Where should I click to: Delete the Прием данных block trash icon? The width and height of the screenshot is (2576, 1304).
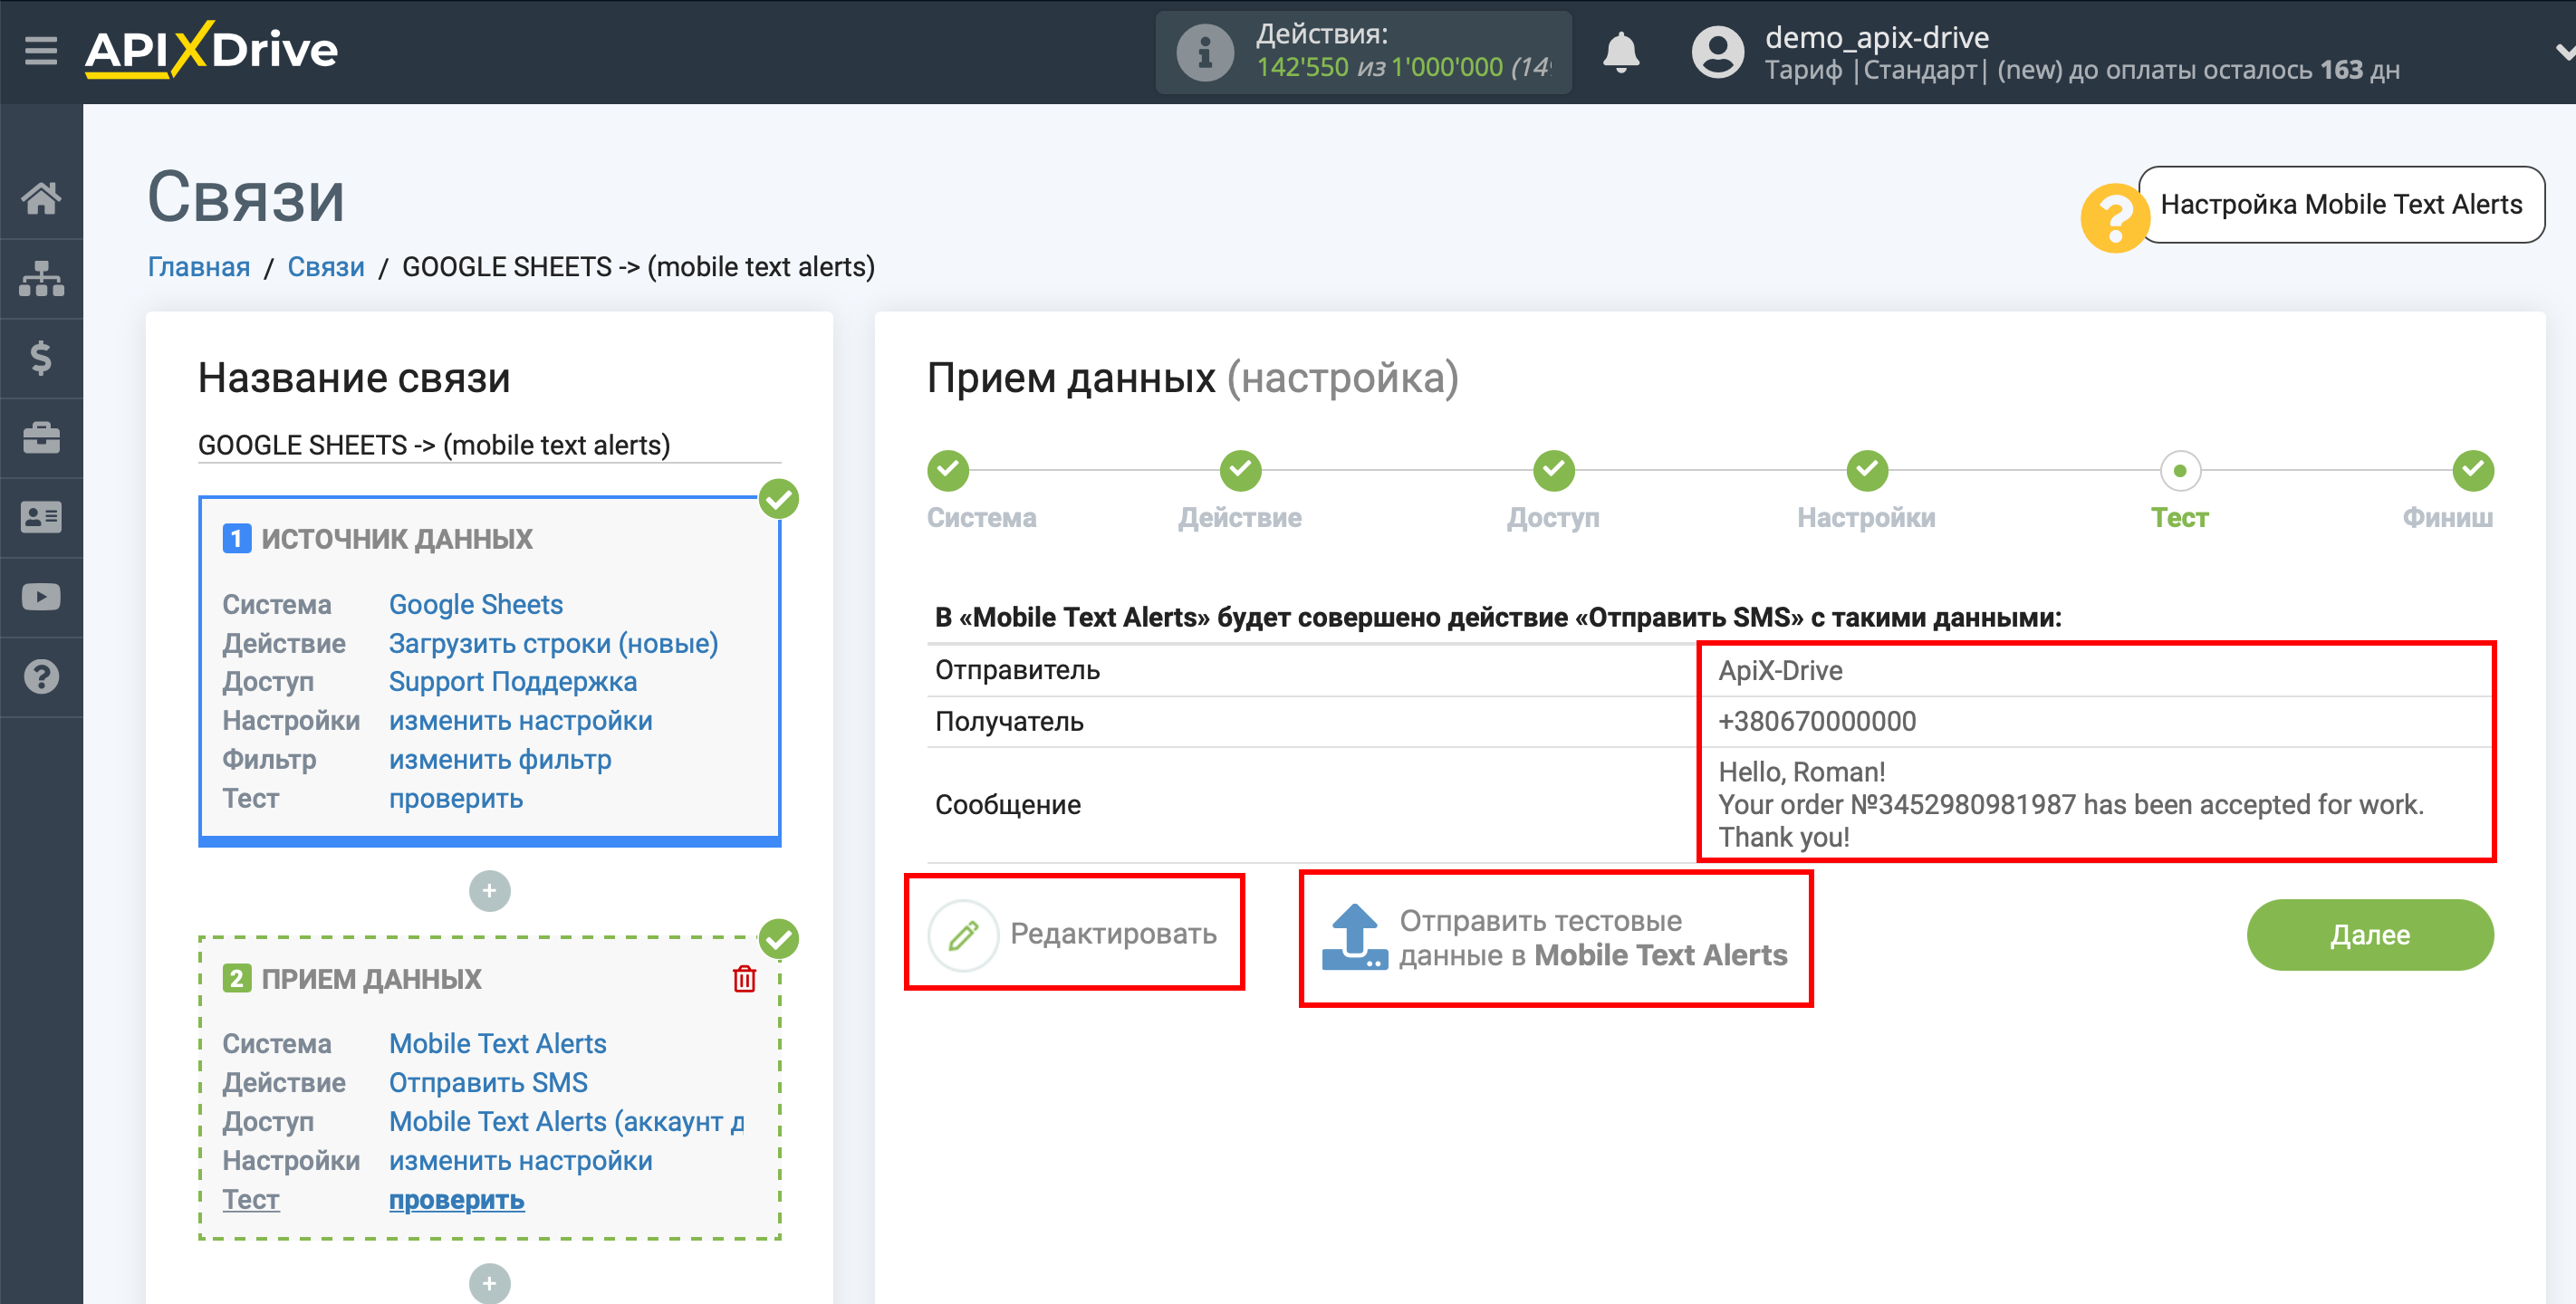tap(744, 978)
